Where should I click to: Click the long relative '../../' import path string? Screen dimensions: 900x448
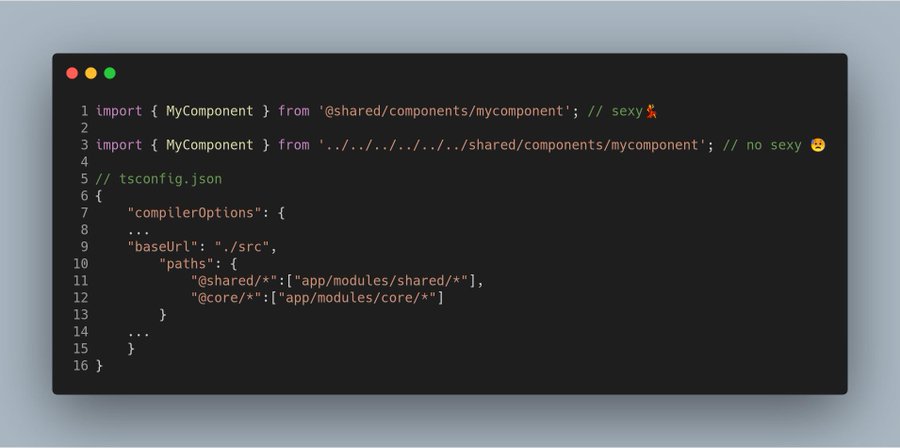(512, 145)
